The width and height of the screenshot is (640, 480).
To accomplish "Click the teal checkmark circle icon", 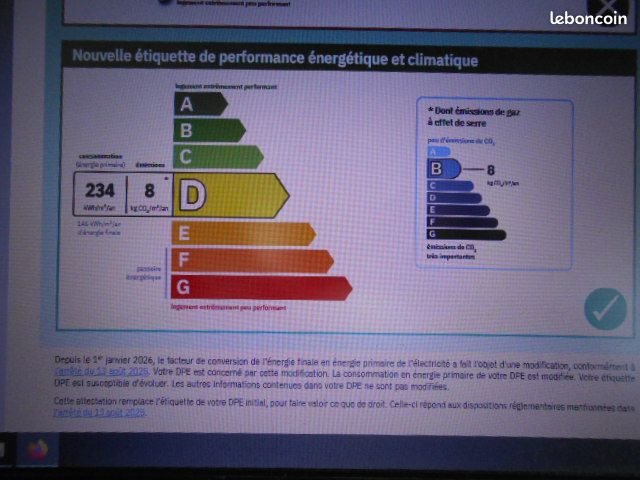I will (604, 308).
